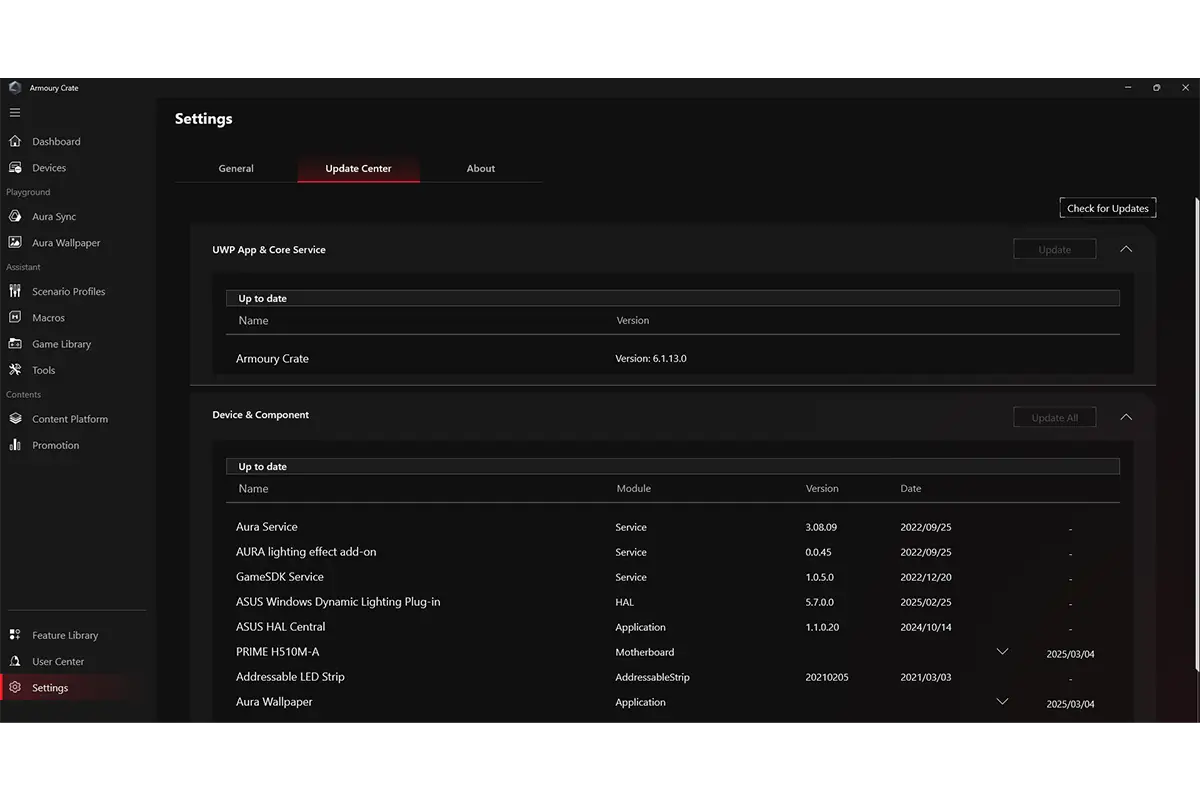
Task: Click version 5.7.0.0 cell
Action: tap(820, 602)
